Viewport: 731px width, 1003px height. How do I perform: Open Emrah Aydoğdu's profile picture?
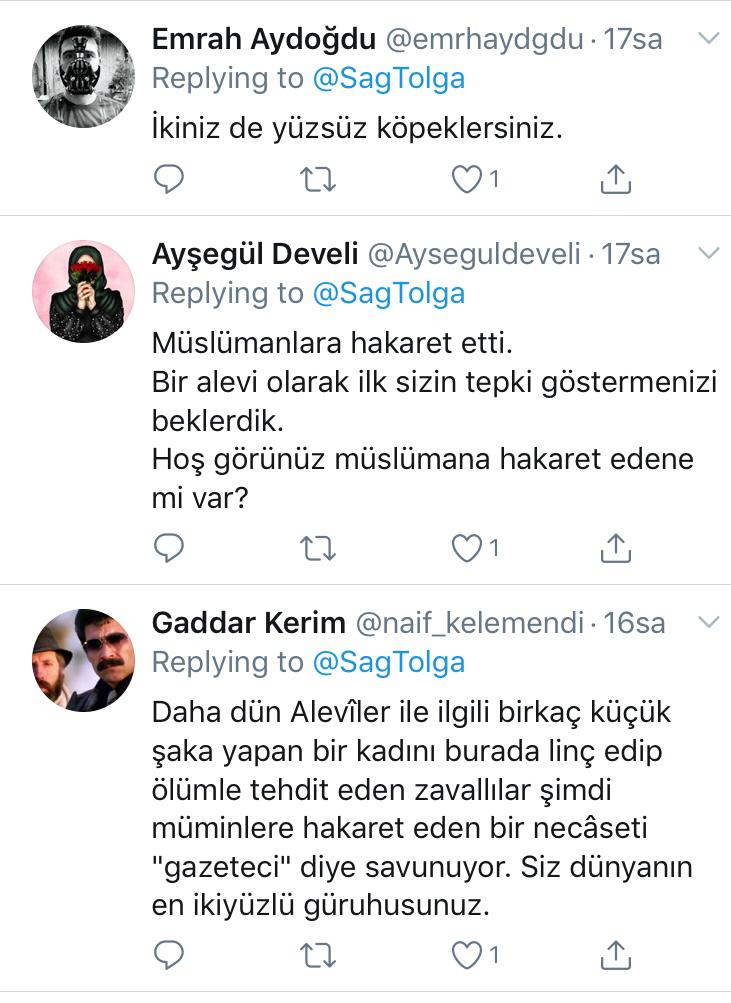coord(84,77)
